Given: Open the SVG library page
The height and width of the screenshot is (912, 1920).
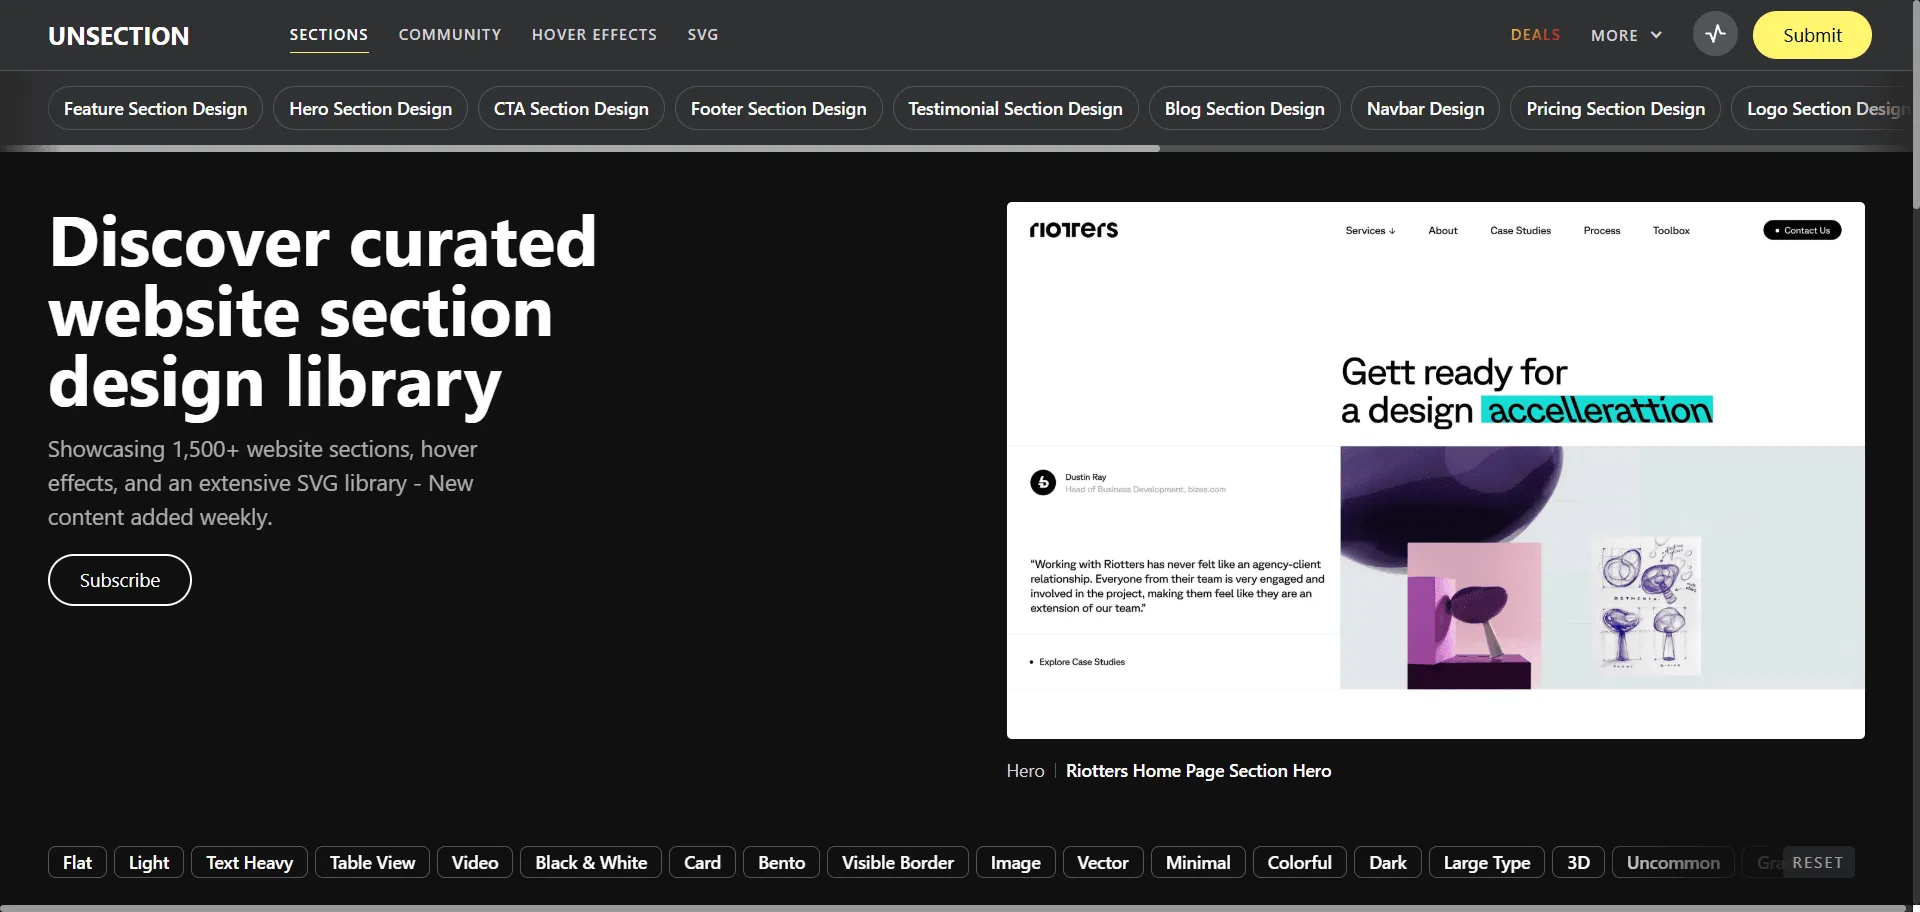Looking at the screenshot, I should pos(703,34).
